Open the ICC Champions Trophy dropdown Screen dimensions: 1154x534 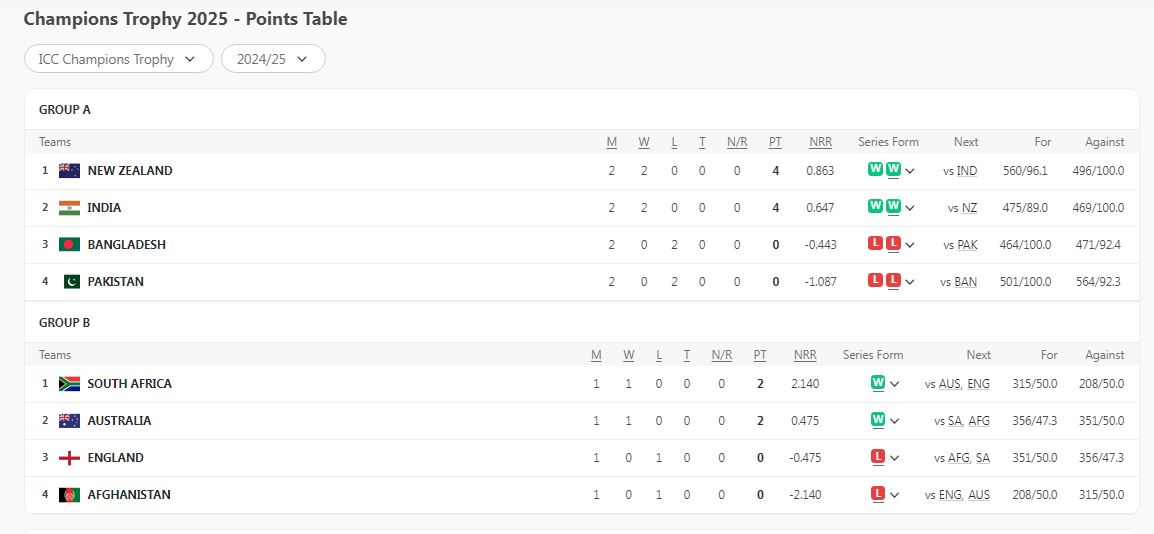point(118,59)
